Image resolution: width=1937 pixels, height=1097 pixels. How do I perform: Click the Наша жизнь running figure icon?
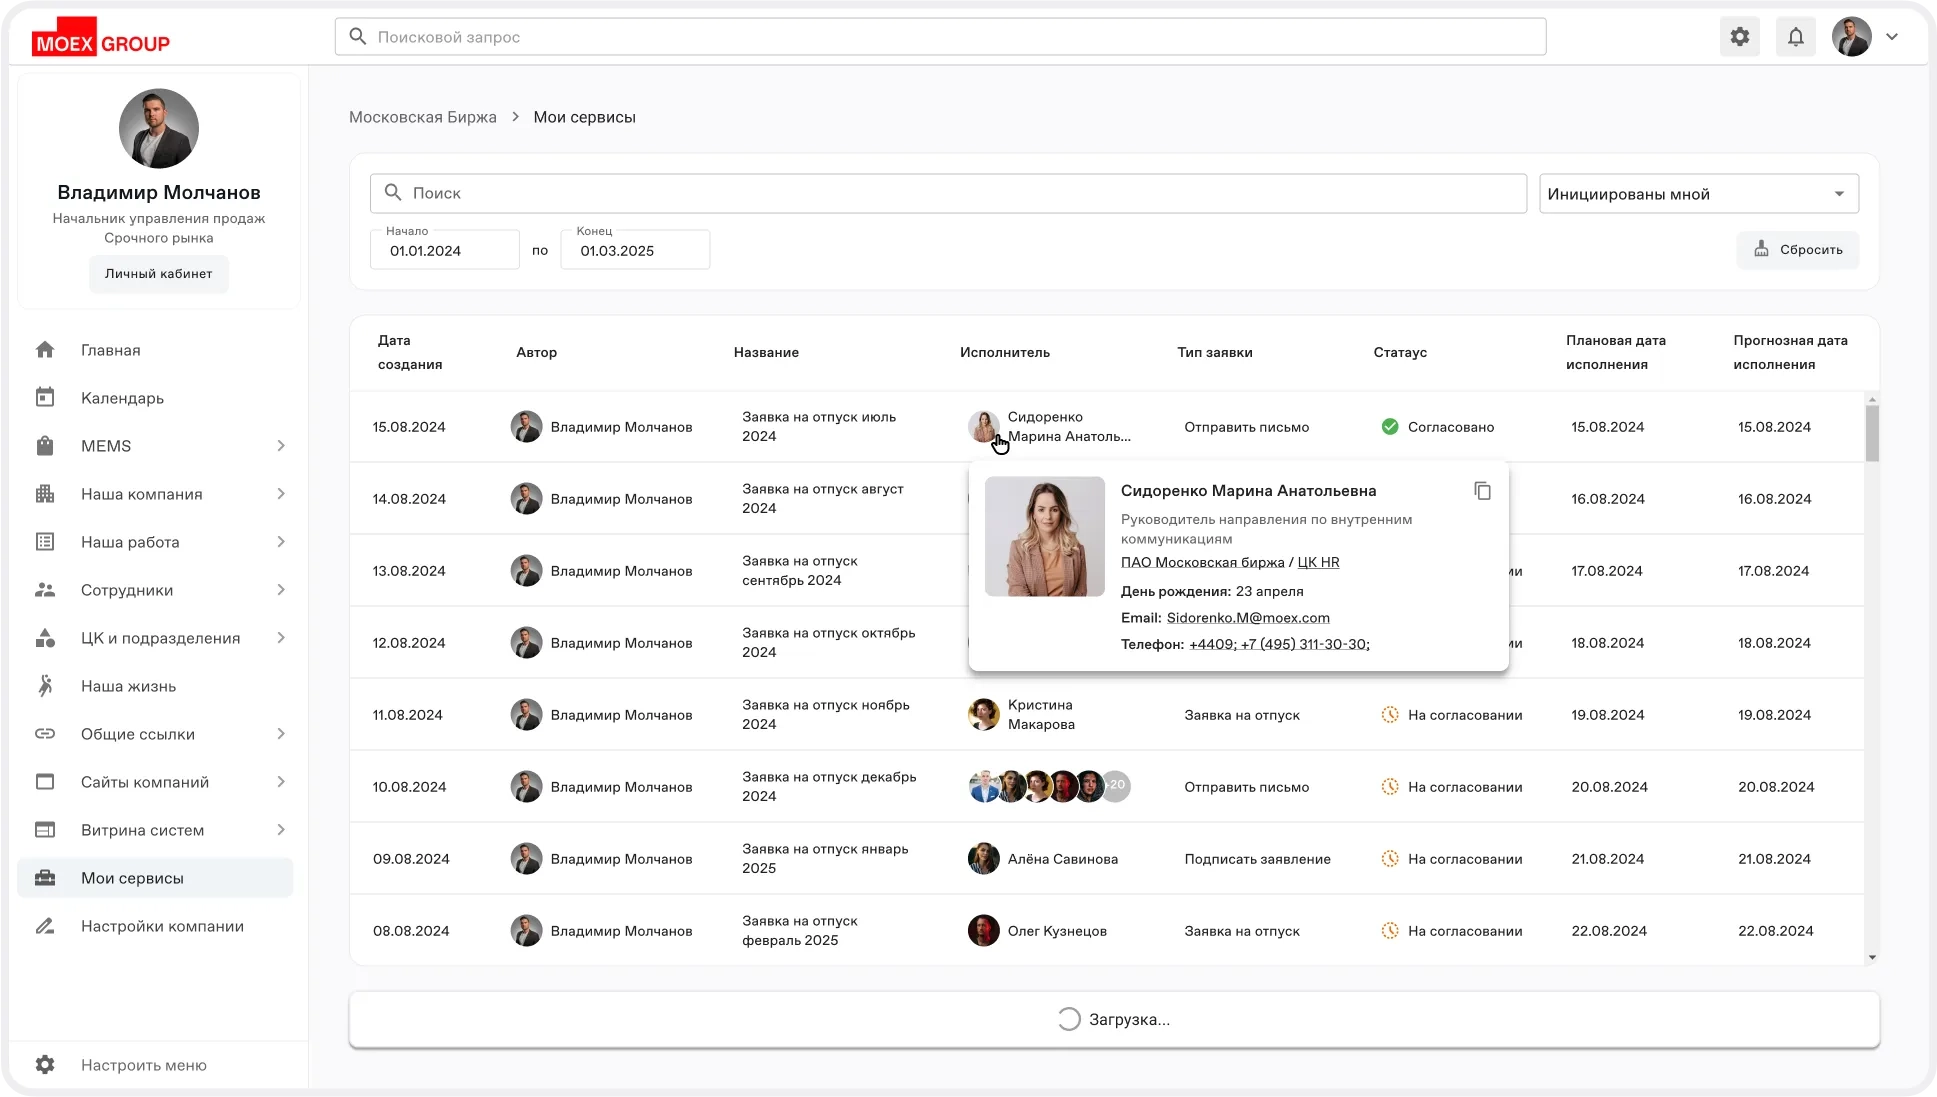point(45,686)
